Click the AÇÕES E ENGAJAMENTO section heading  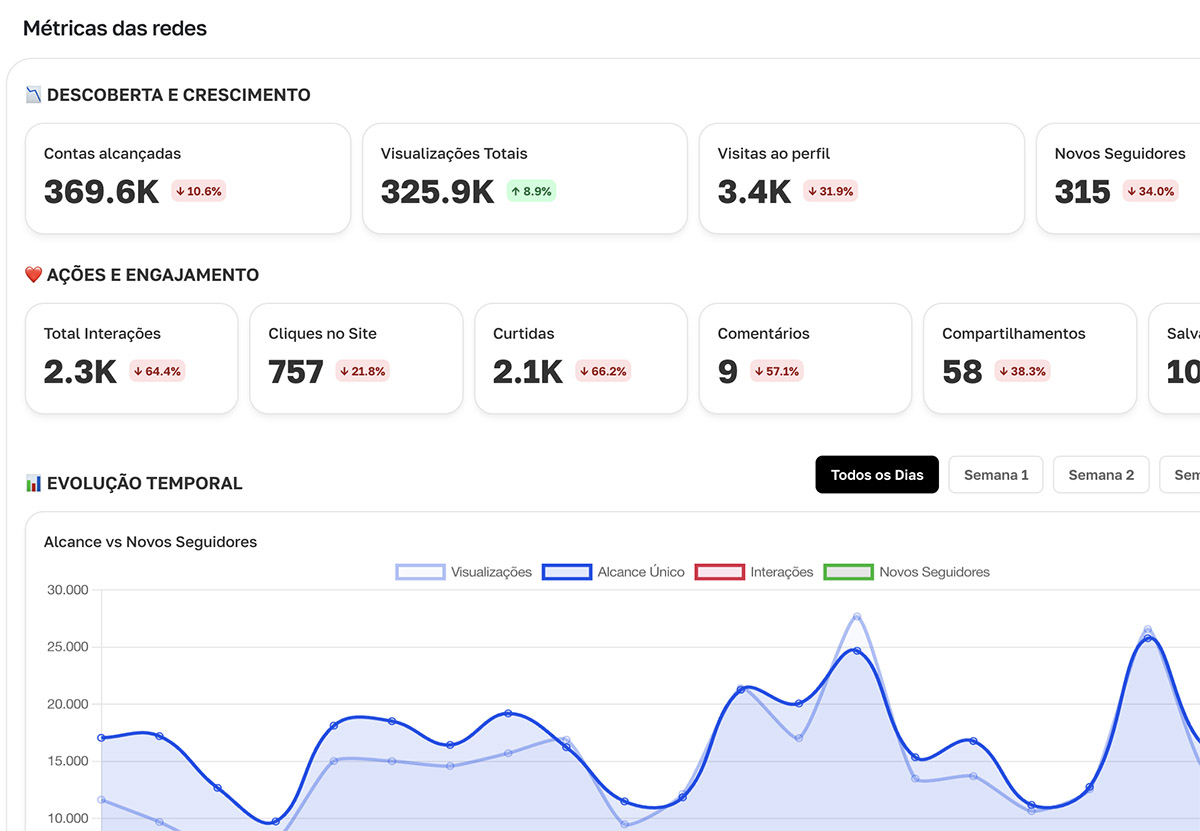point(153,275)
